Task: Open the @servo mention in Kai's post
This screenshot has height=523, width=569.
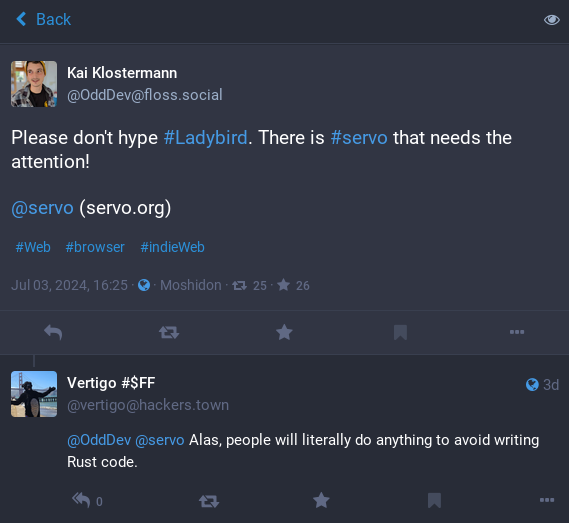Action: pyautogui.click(x=42, y=208)
